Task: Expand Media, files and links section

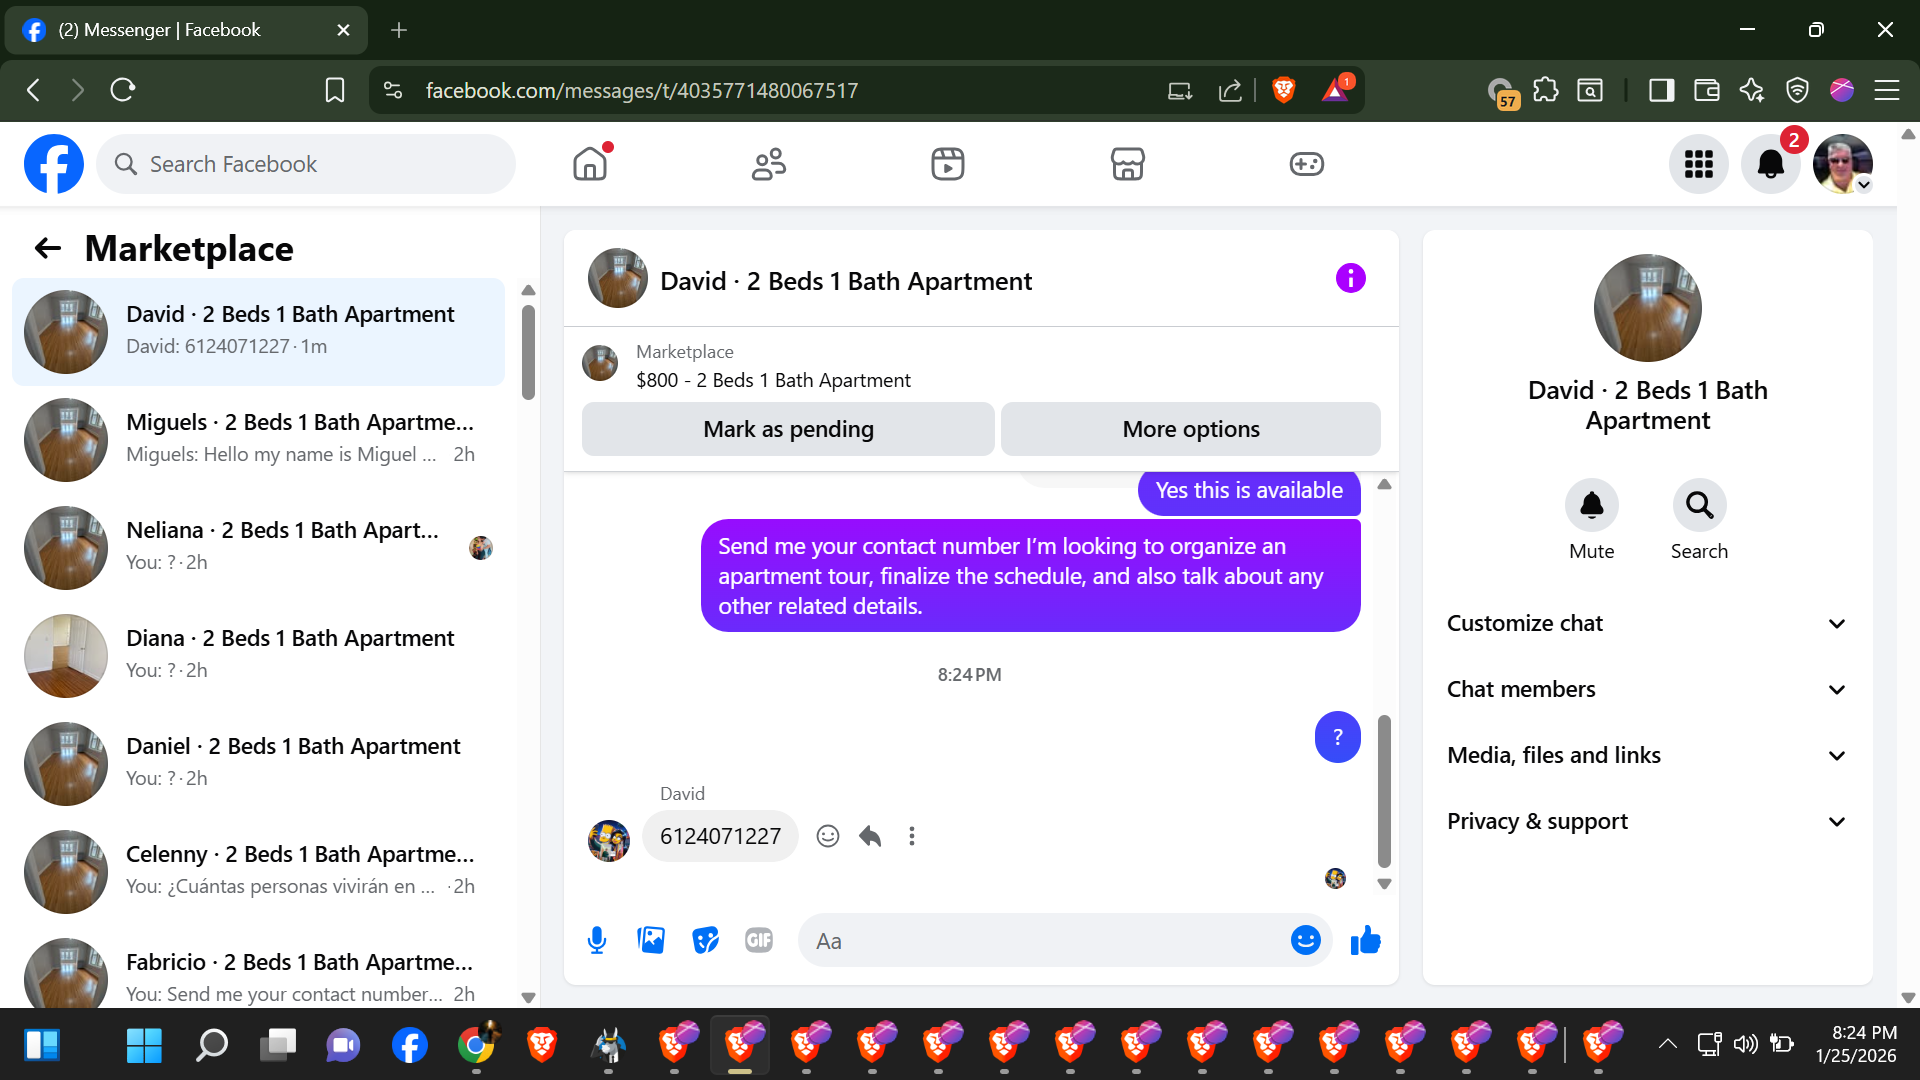Action: click(1647, 756)
